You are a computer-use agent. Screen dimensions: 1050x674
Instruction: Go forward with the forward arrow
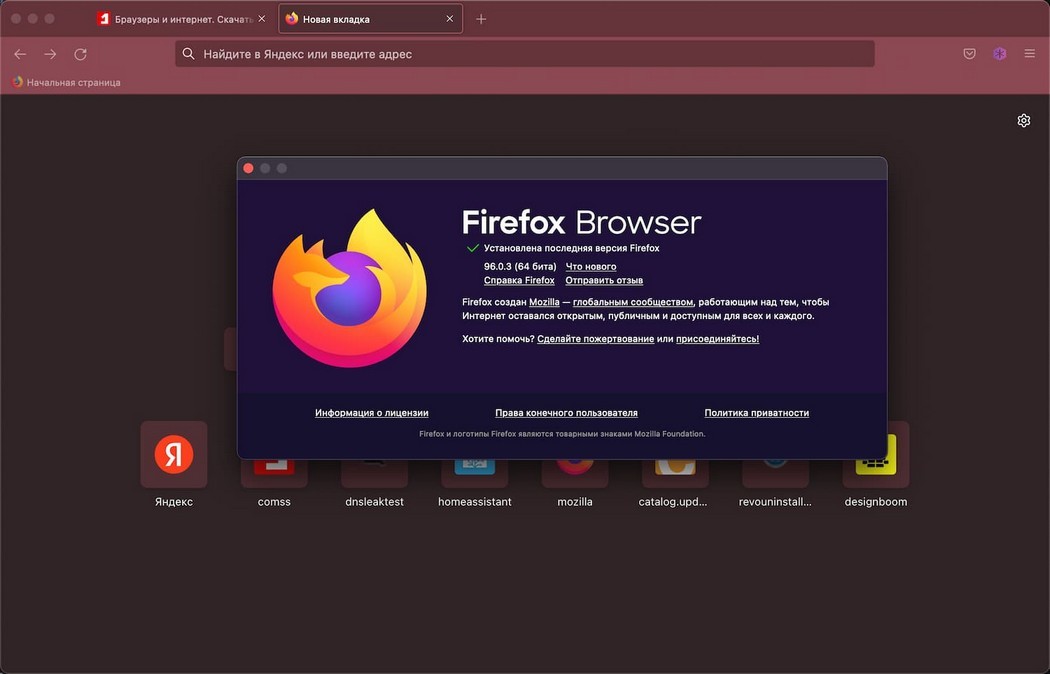(50, 54)
